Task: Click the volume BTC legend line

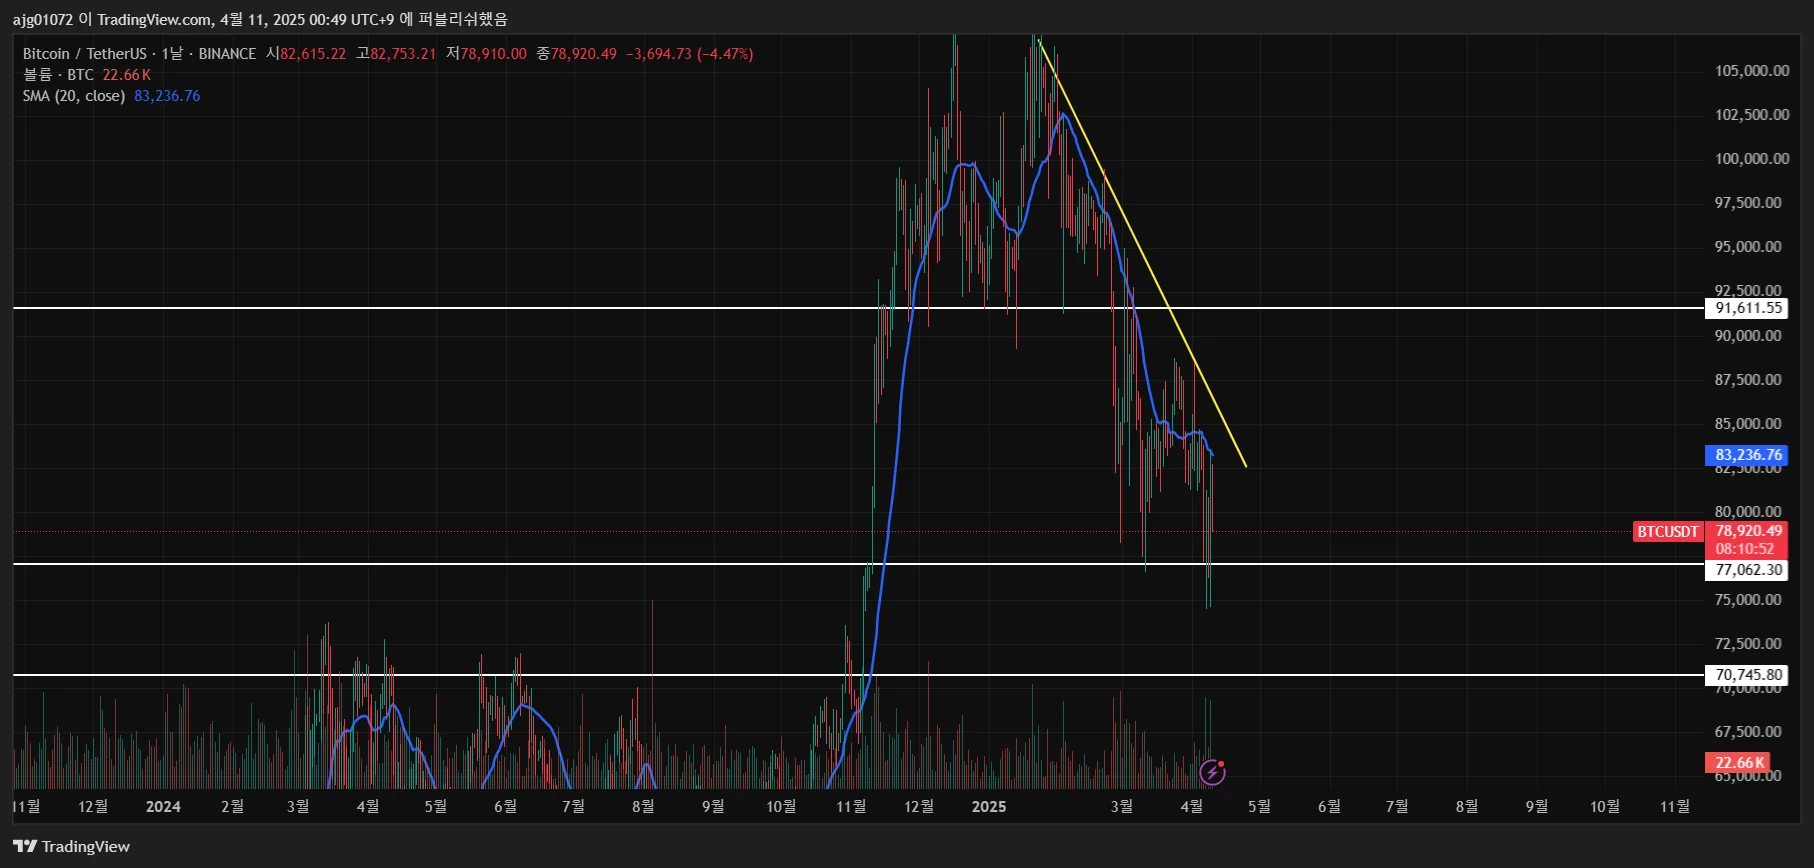Action: point(87,75)
